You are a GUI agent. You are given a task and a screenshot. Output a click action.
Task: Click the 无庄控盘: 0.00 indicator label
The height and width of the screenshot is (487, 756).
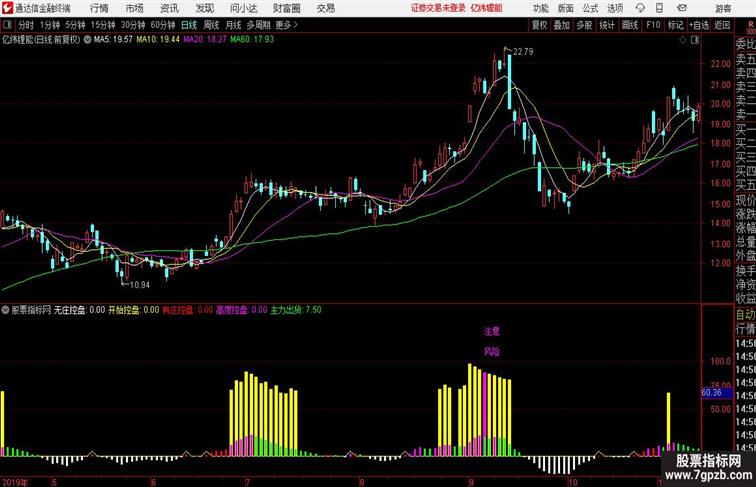pos(80,310)
